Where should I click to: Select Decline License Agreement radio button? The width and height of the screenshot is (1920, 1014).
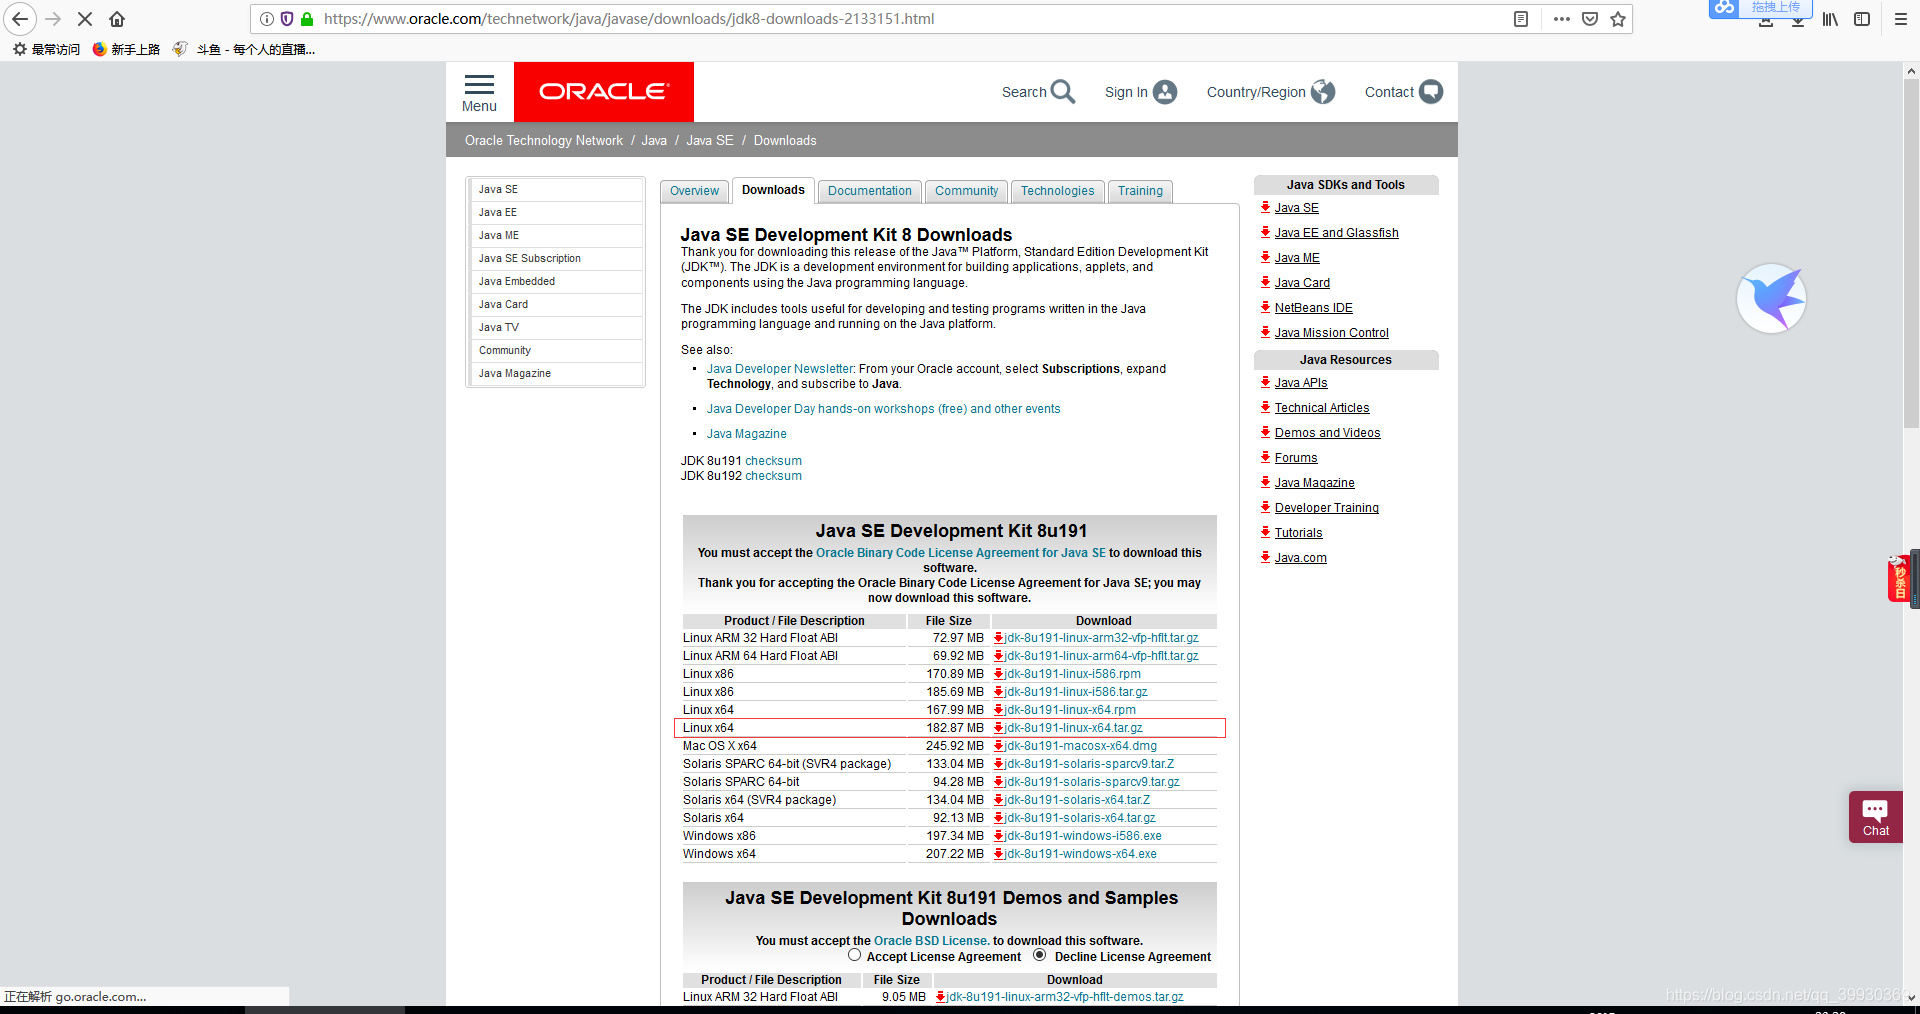pos(1040,955)
